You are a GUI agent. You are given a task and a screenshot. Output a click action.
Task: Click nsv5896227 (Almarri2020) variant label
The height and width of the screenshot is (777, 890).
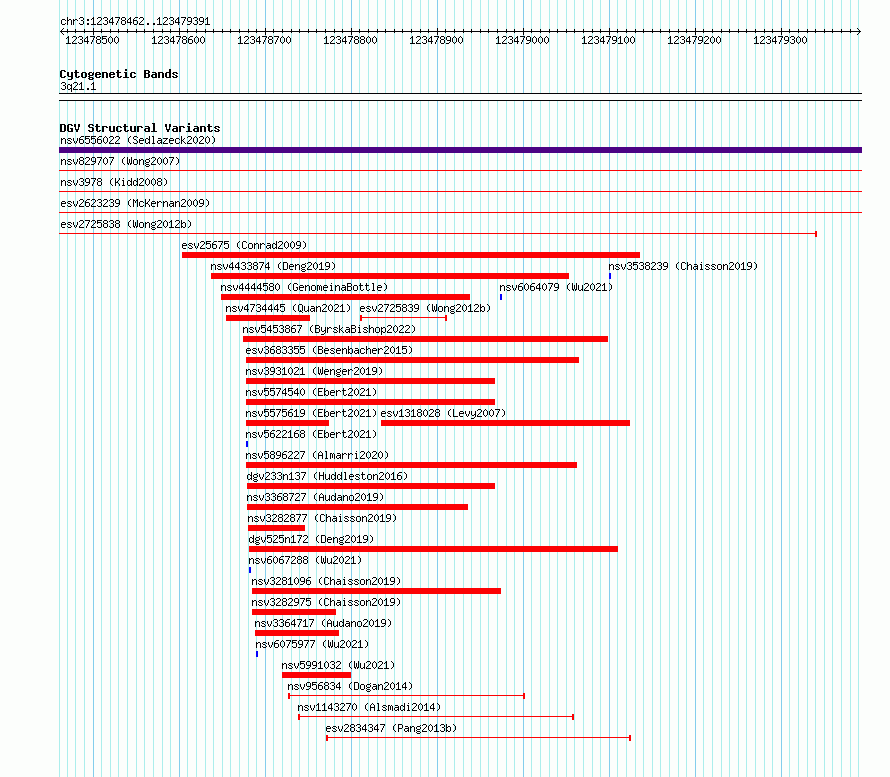317,455
